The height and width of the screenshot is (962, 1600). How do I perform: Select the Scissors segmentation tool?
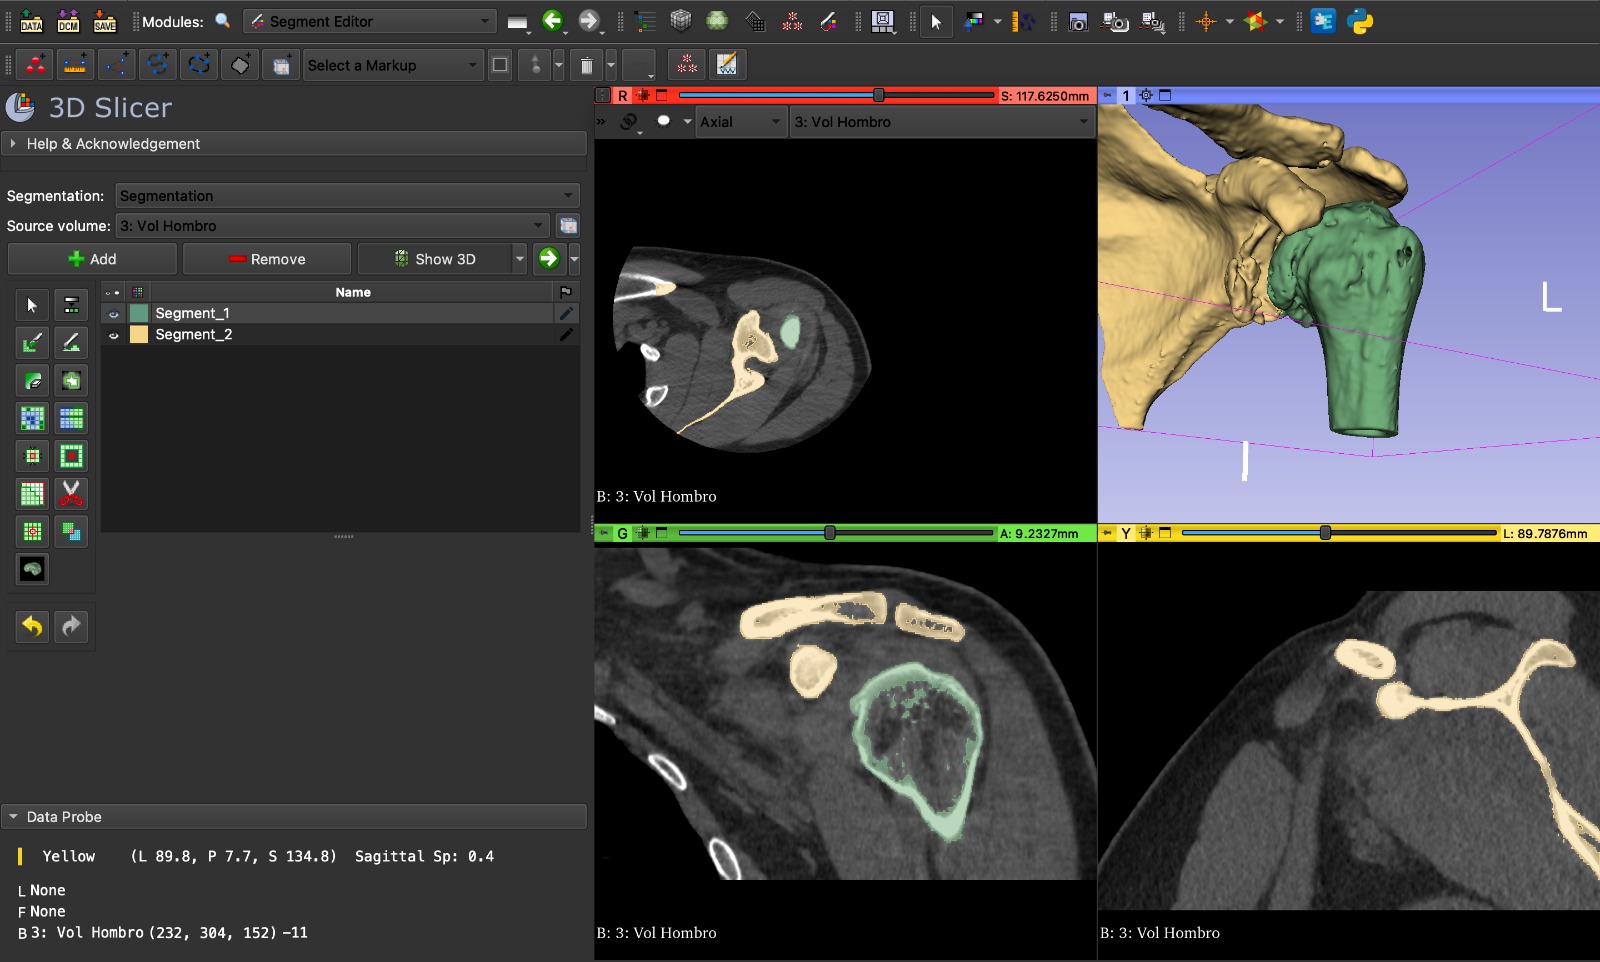click(71, 494)
